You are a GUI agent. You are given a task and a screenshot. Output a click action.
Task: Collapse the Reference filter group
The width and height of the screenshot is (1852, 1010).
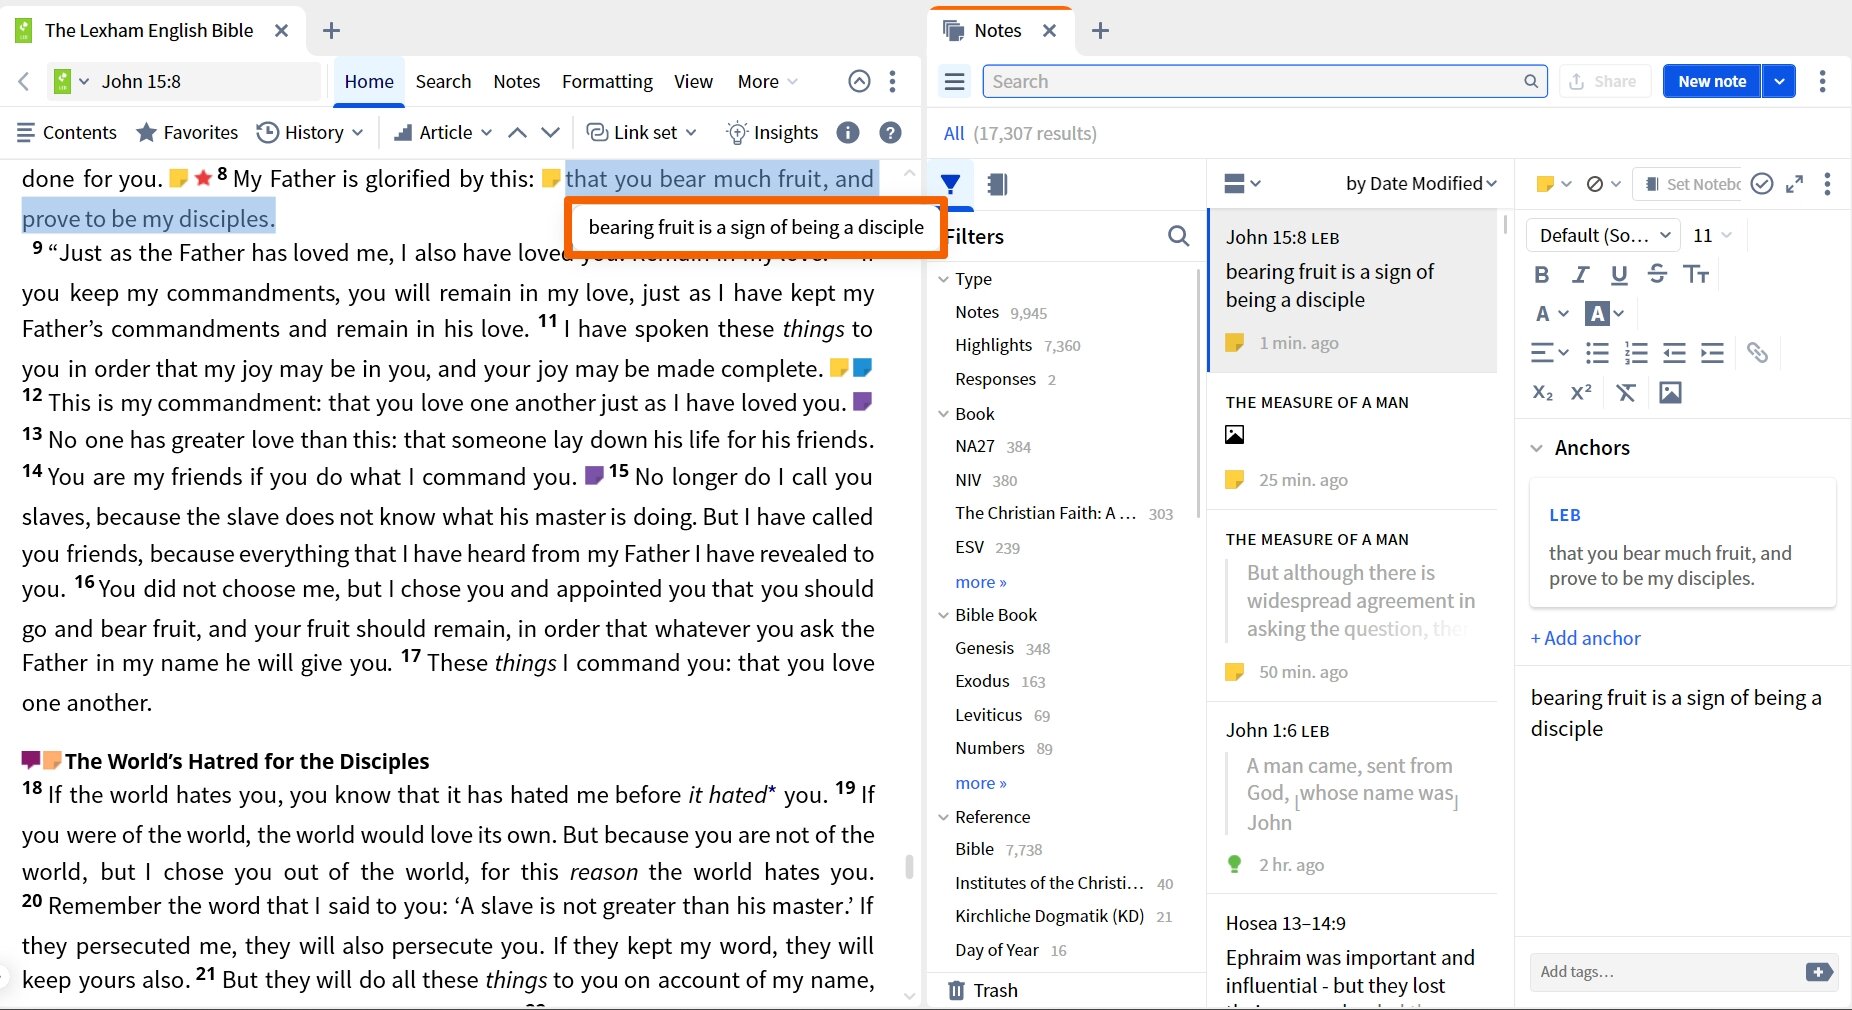(x=943, y=817)
